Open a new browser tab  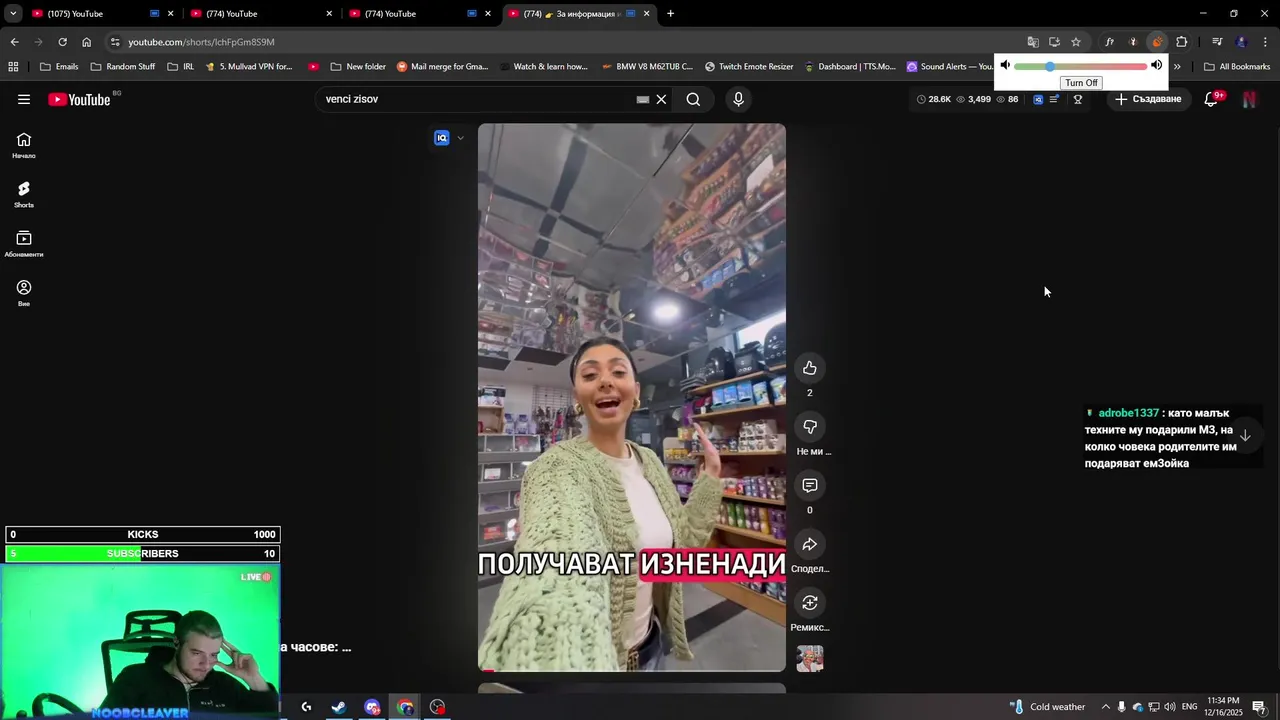(x=670, y=14)
